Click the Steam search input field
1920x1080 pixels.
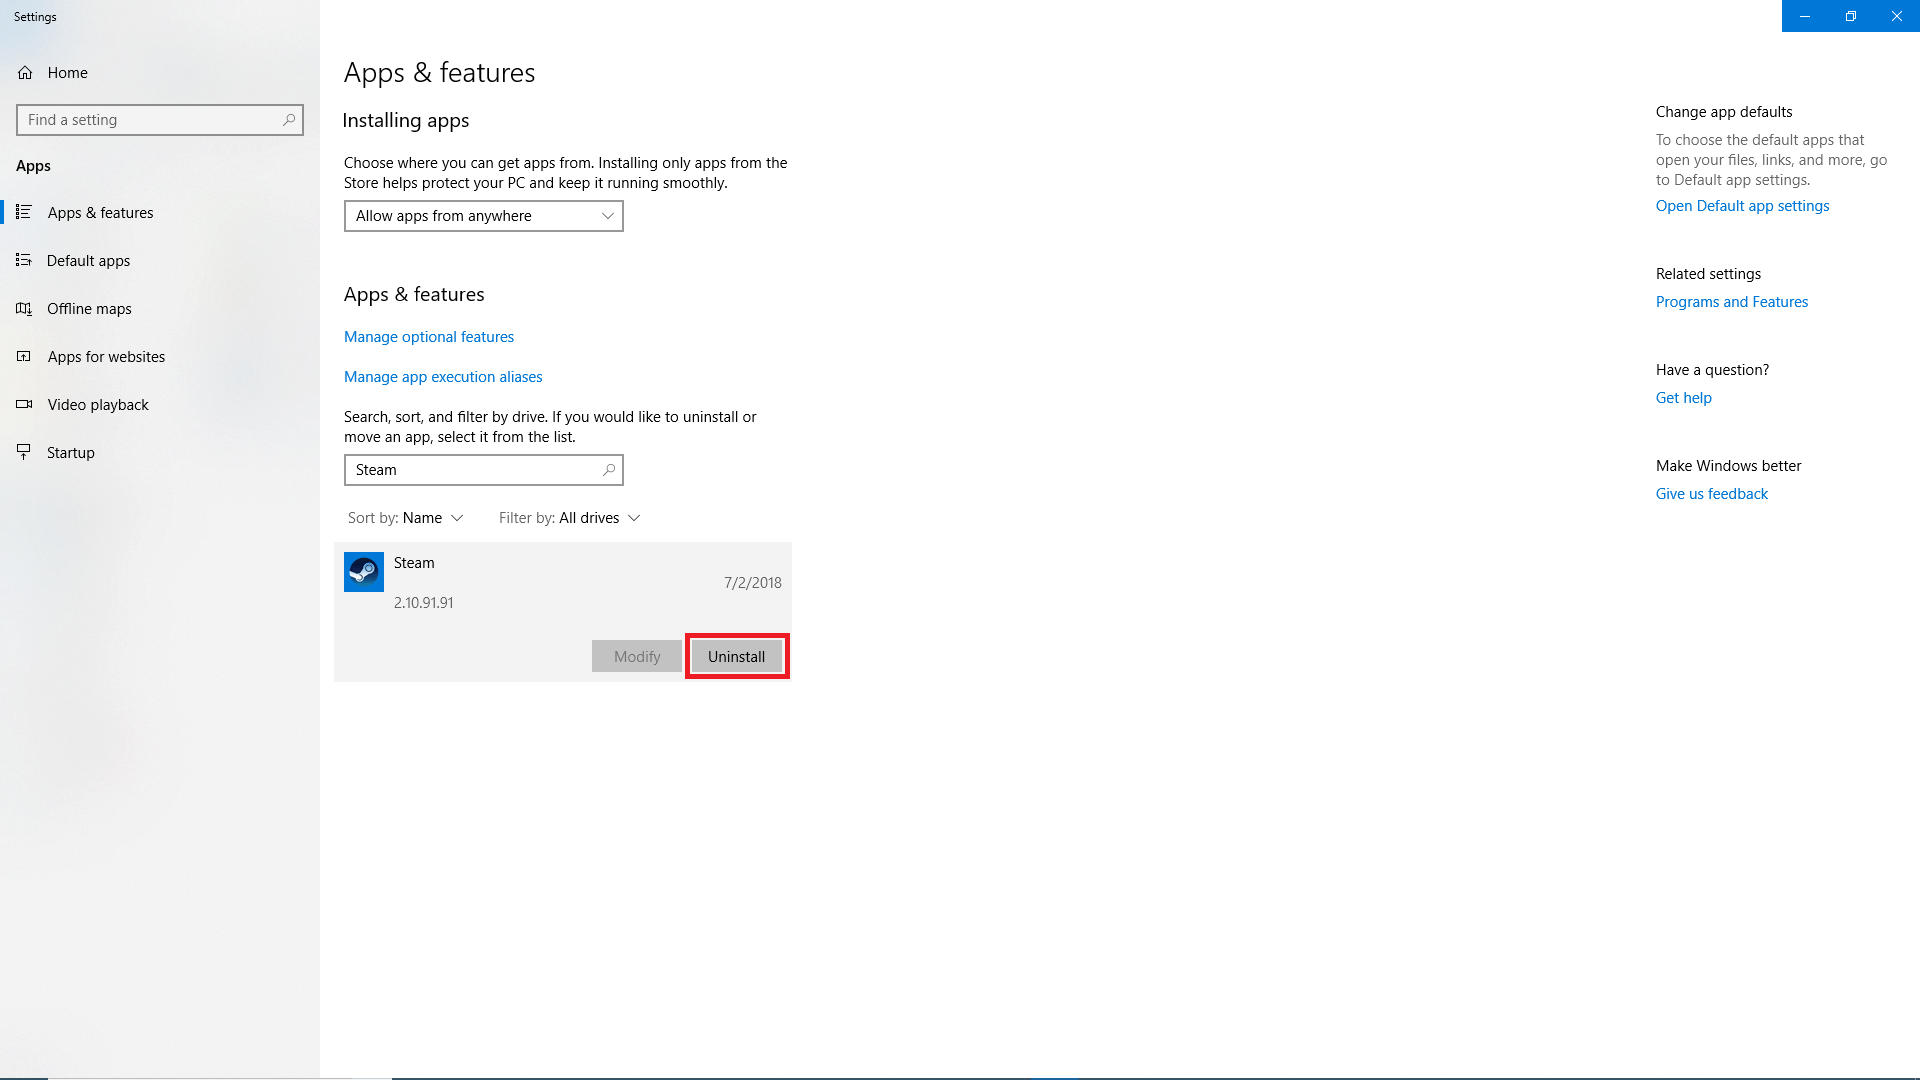(483, 469)
